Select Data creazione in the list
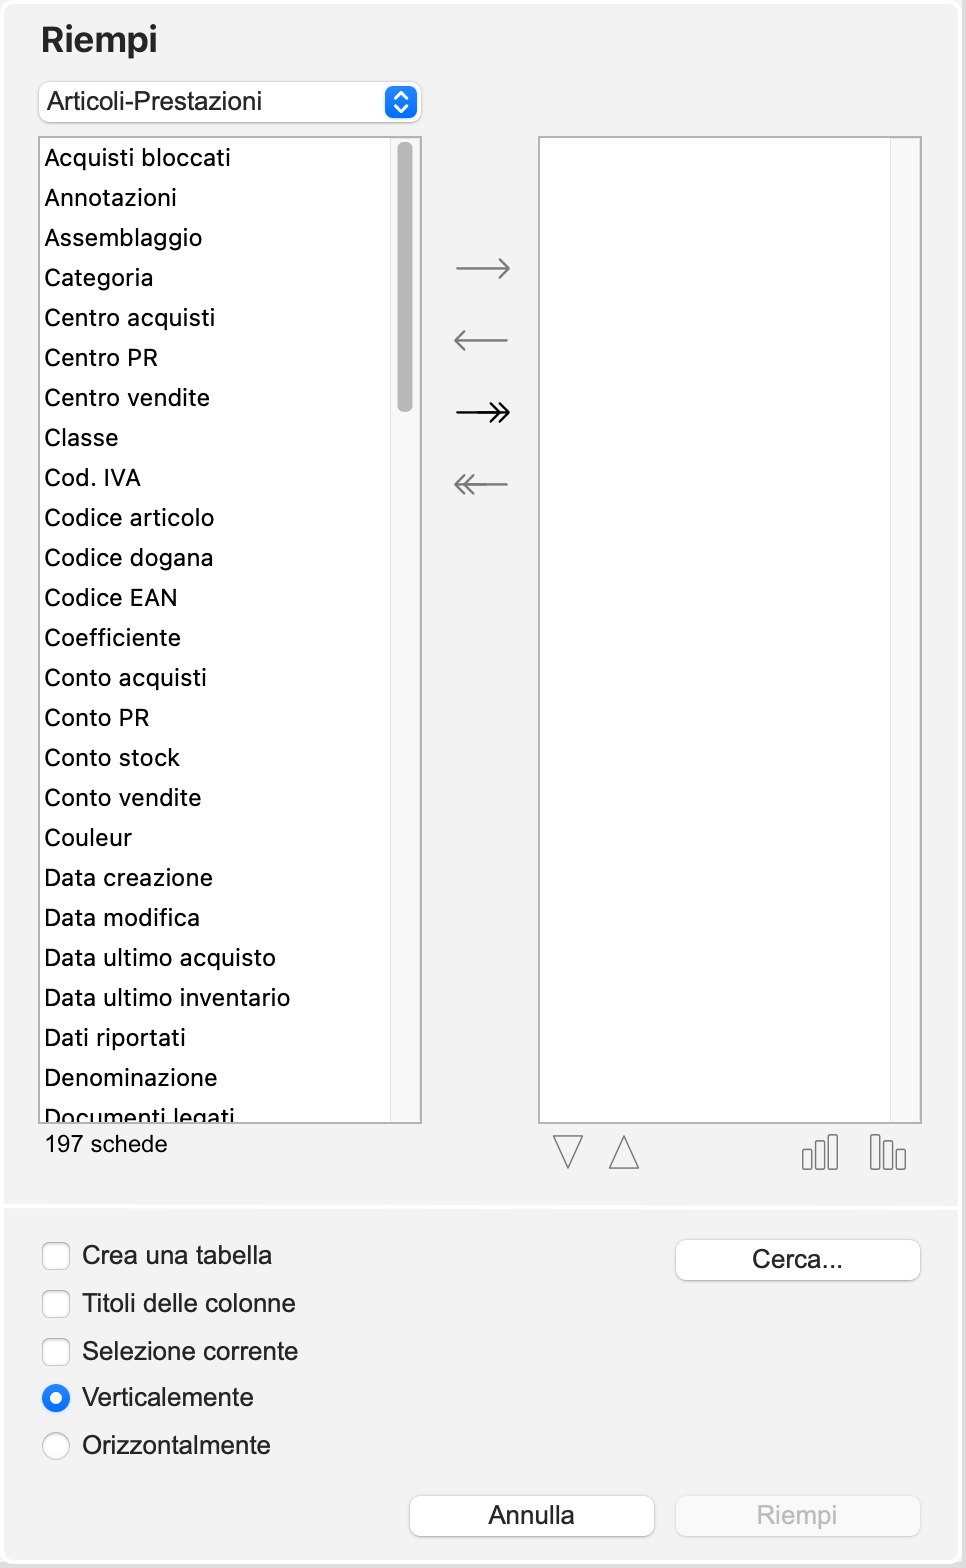This screenshot has height=1568, width=966. [x=129, y=878]
